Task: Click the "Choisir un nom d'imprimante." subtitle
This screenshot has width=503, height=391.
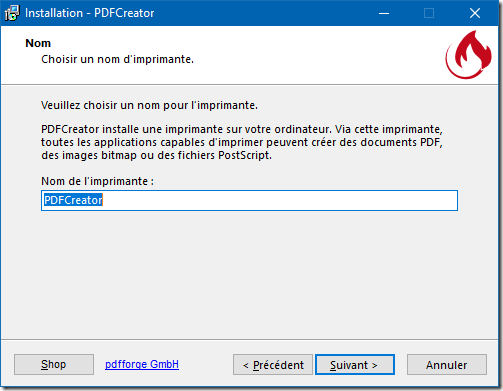Action: pyautogui.click(x=117, y=59)
